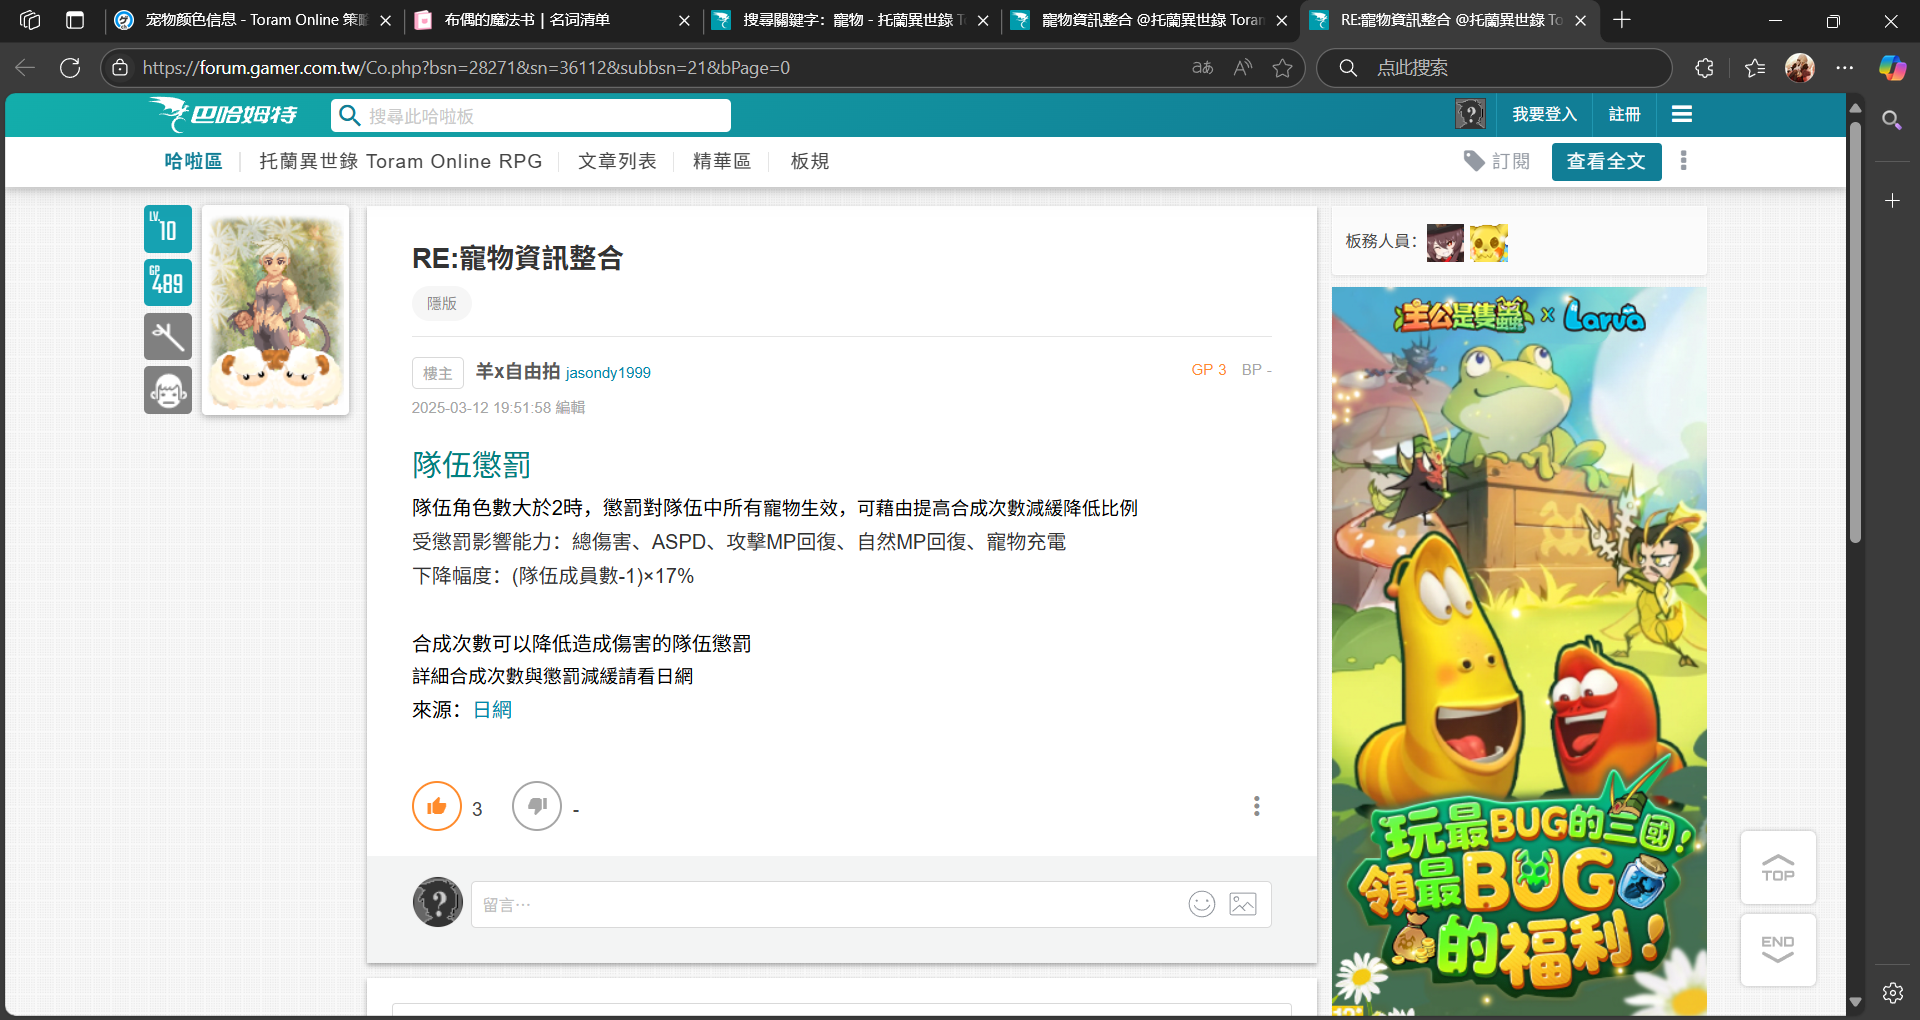
Task: Click the Edge sidebar search icon
Action: (x=1892, y=121)
